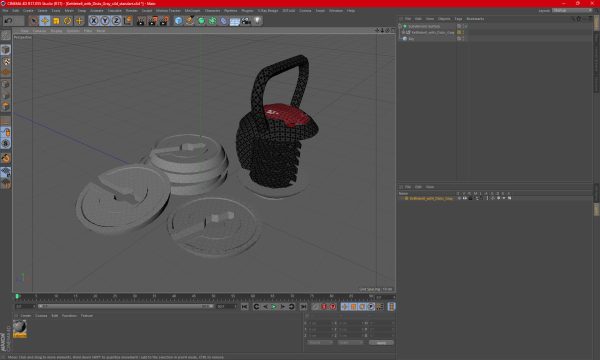Step to previous frame
The height and width of the screenshot is (360, 600).
tap(265, 307)
